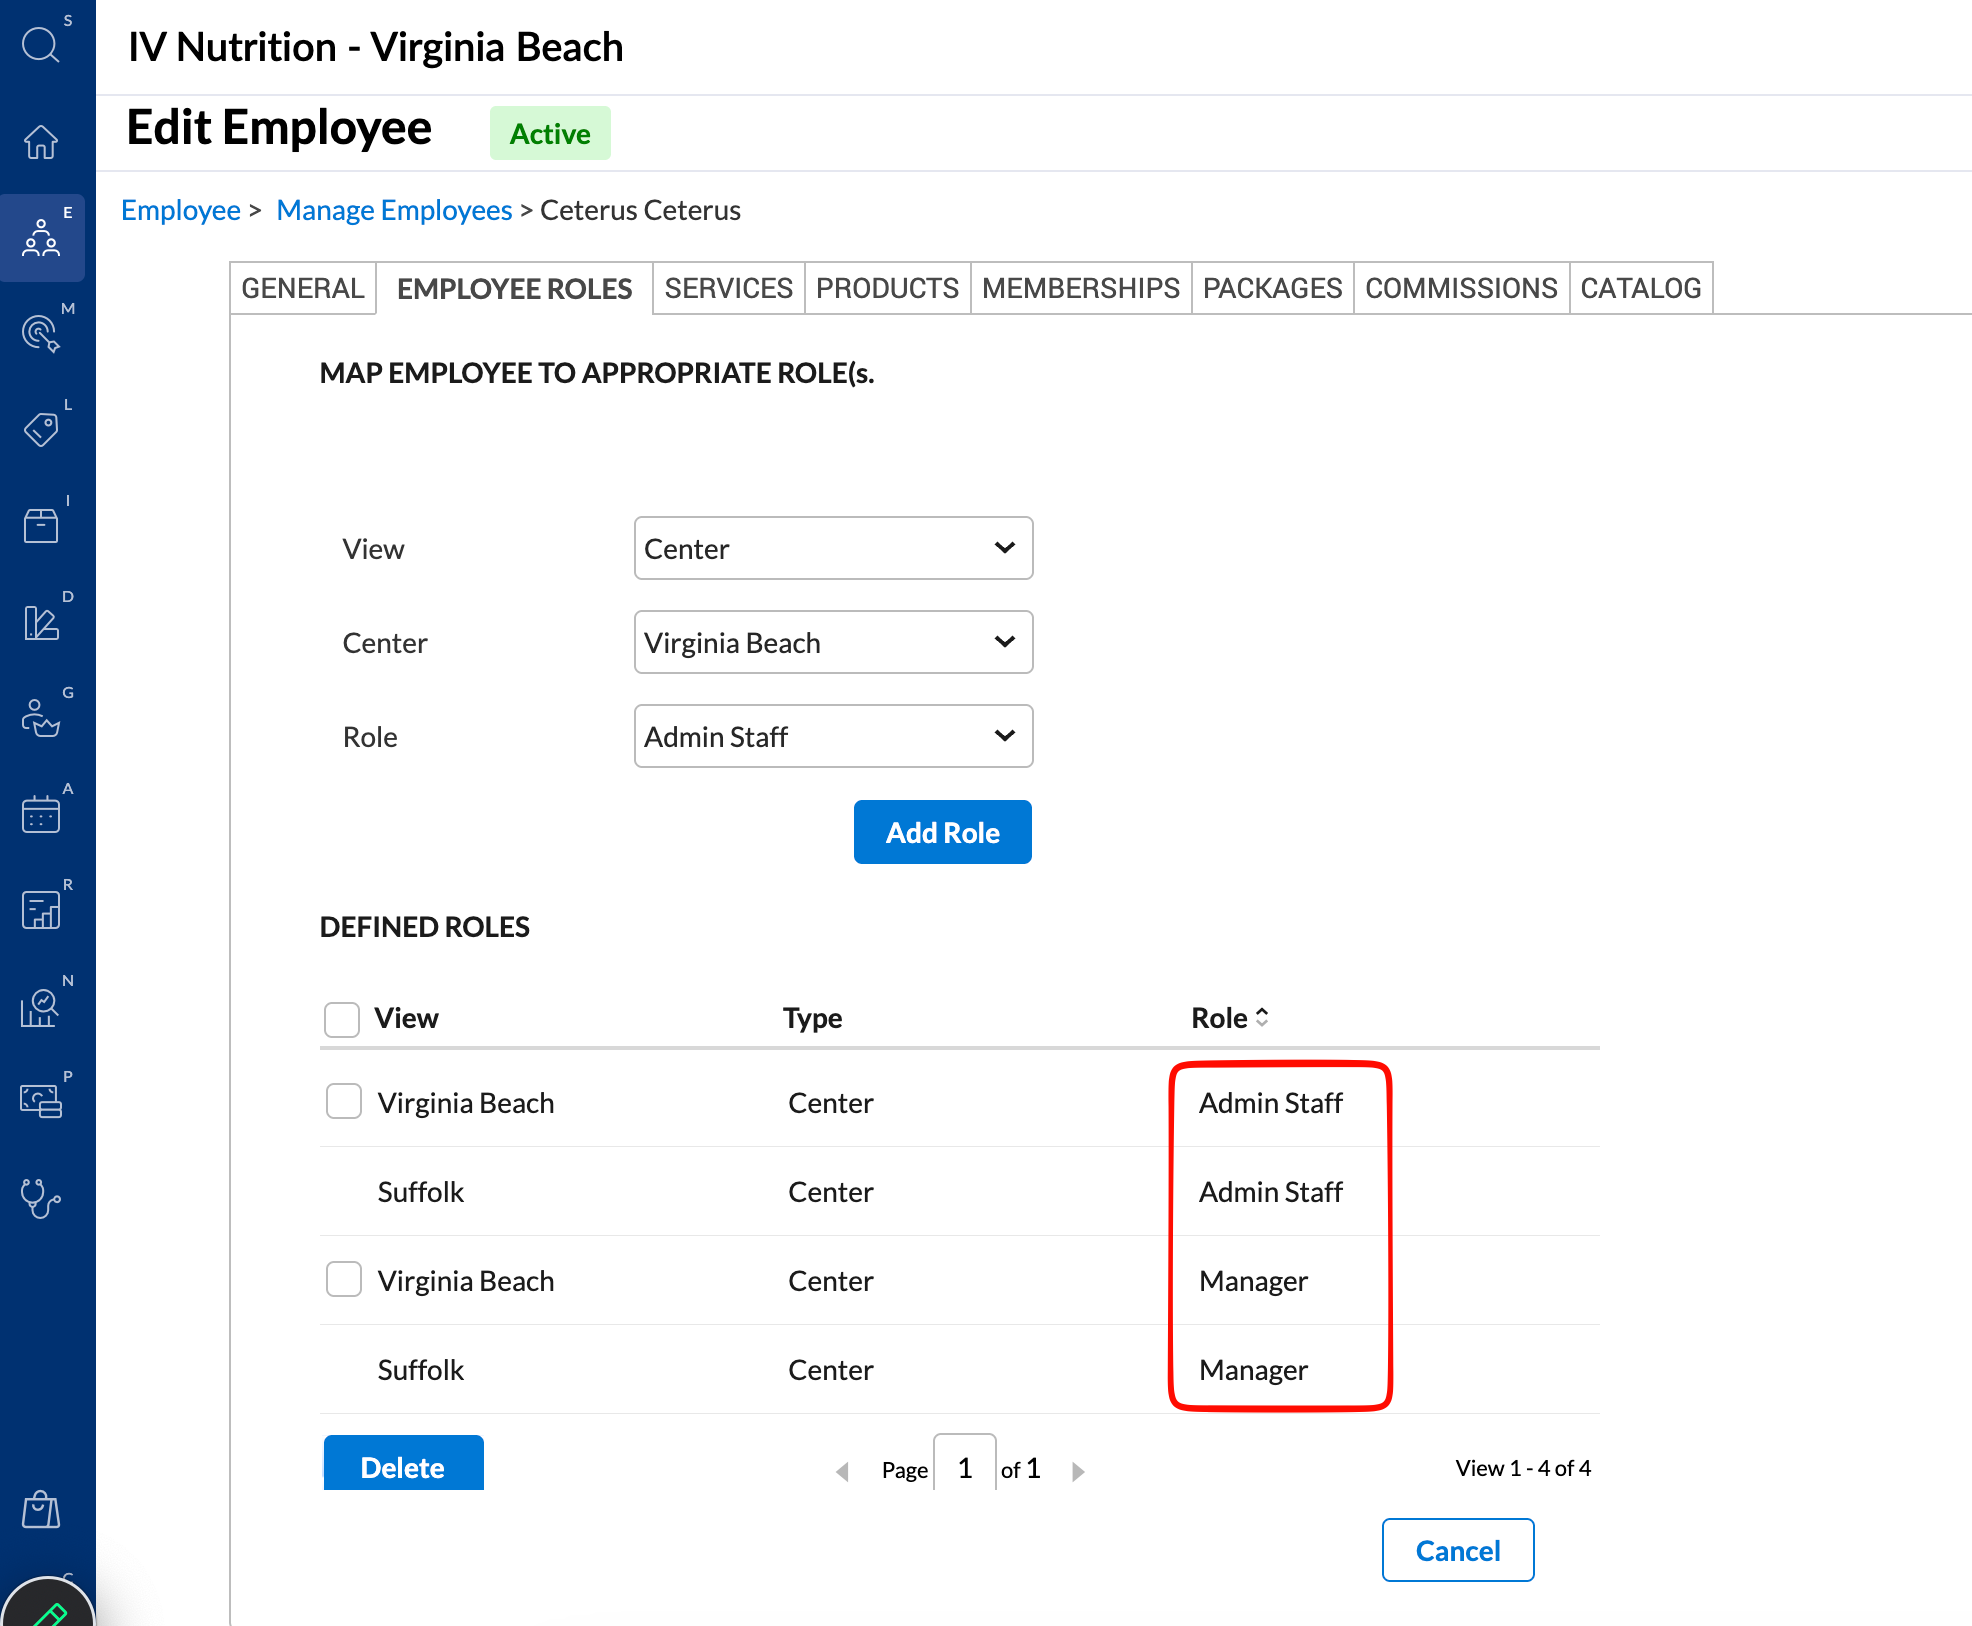This screenshot has width=1972, height=1626.
Task: Follow the Manage Employees breadcrumb link
Action: pos(394,210)
